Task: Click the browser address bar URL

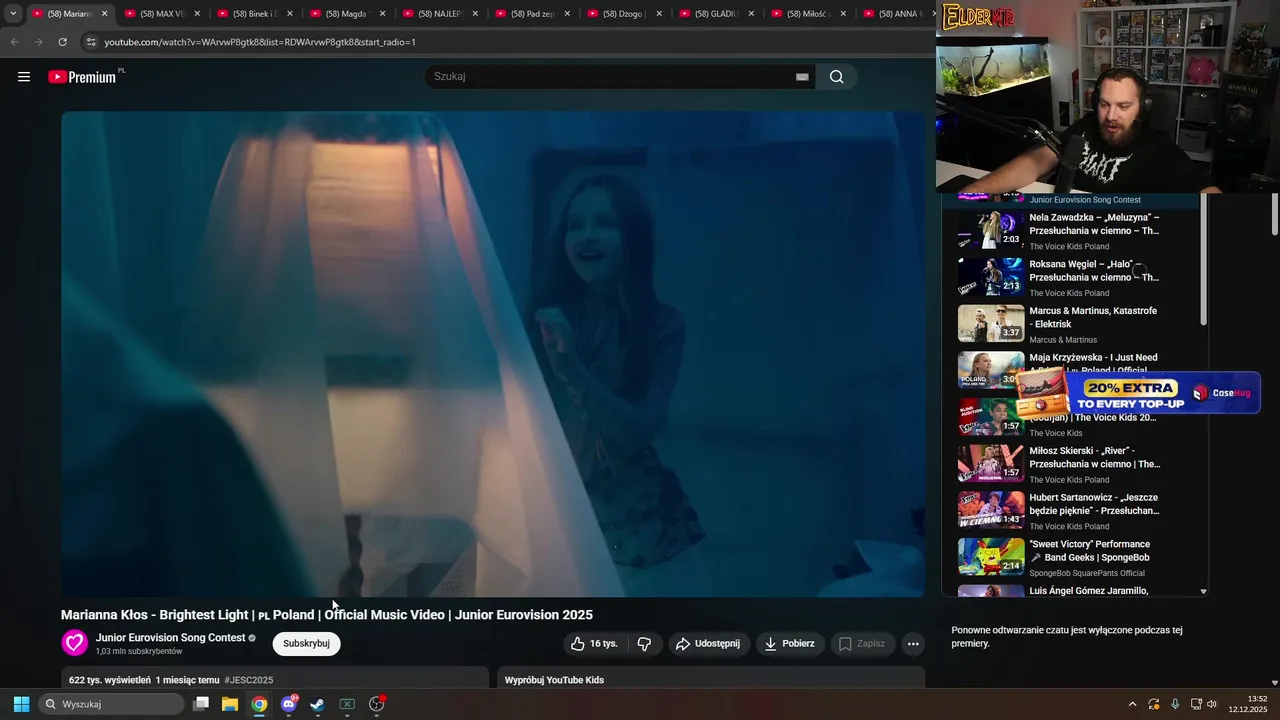Action: tap(260, 42)
